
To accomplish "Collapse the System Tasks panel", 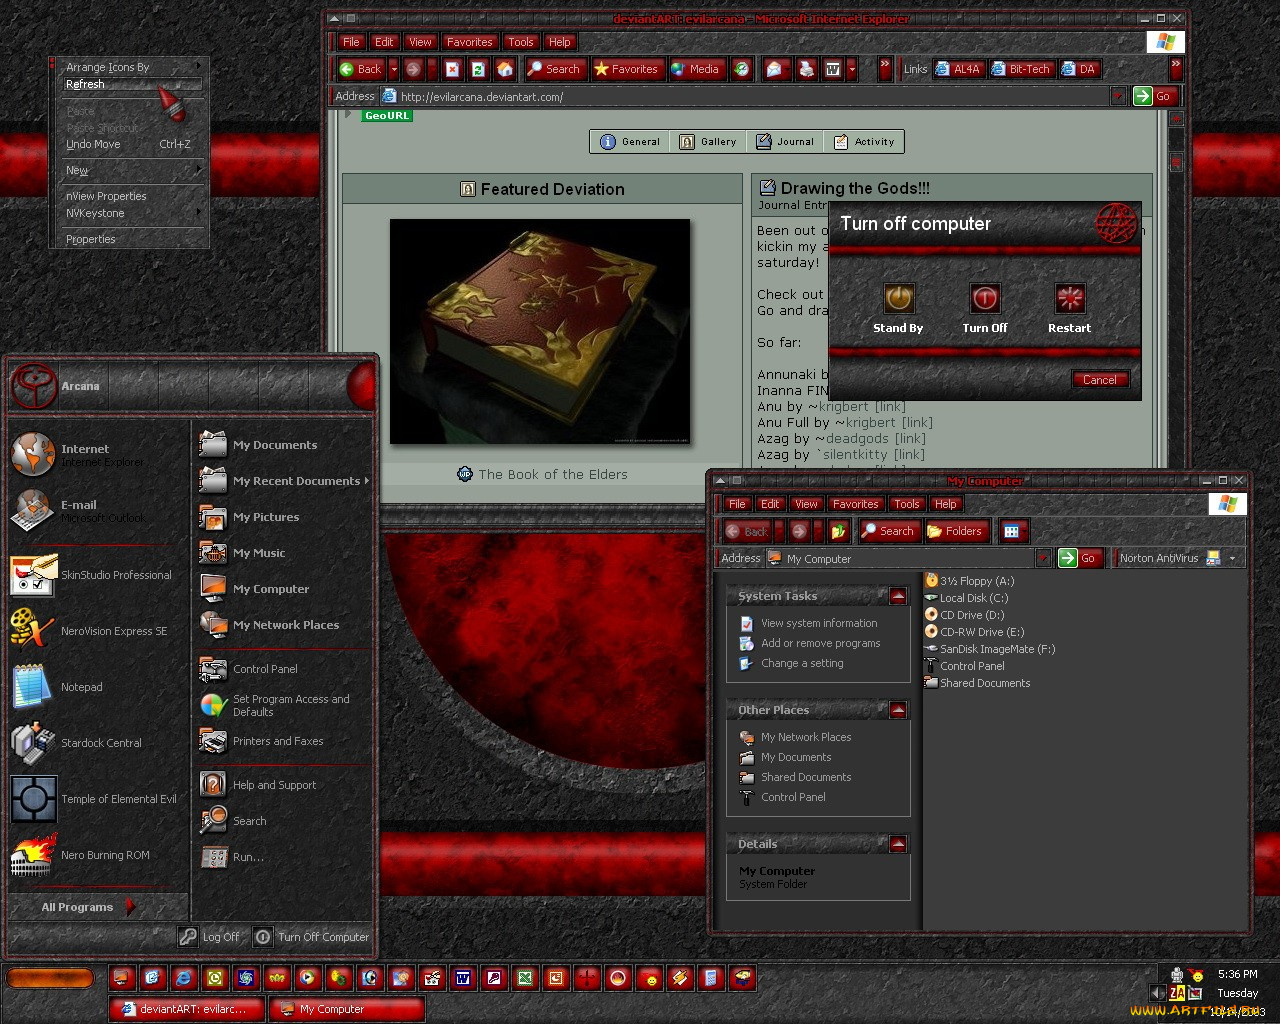I will pyautogui.click(x=897, y=595).
